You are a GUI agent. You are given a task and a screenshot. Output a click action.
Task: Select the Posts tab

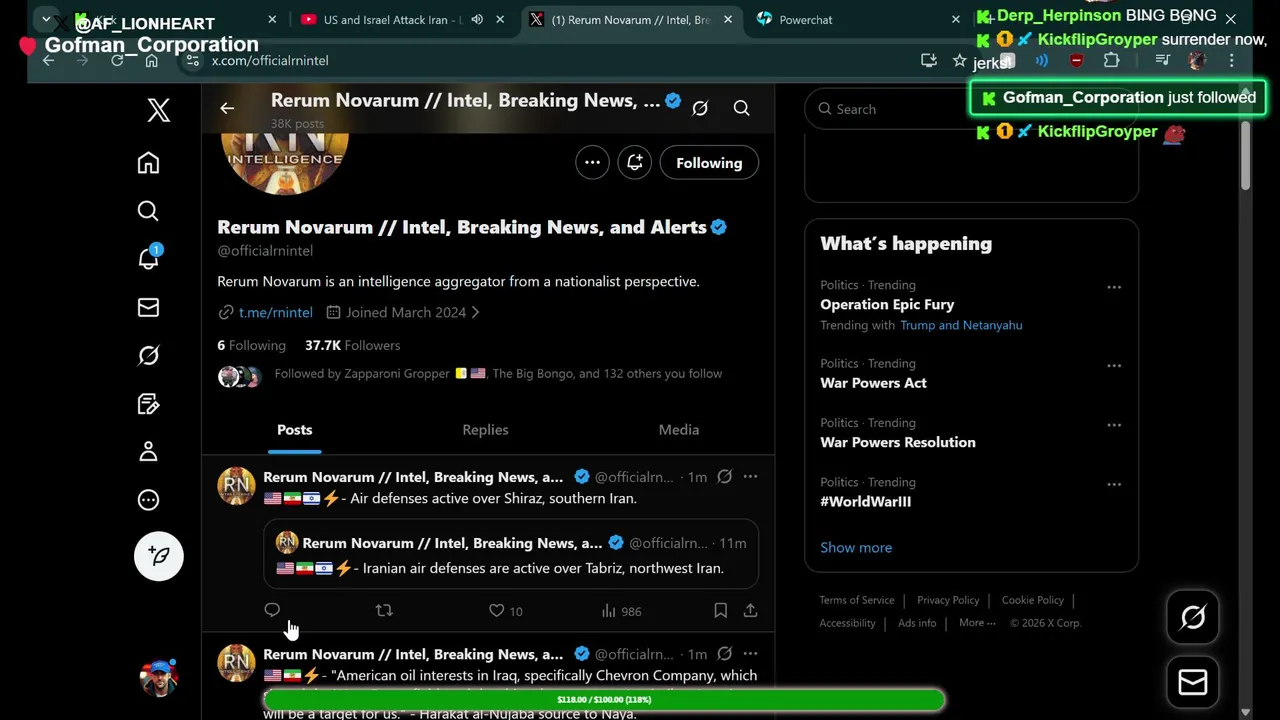[x=294, y=430]
